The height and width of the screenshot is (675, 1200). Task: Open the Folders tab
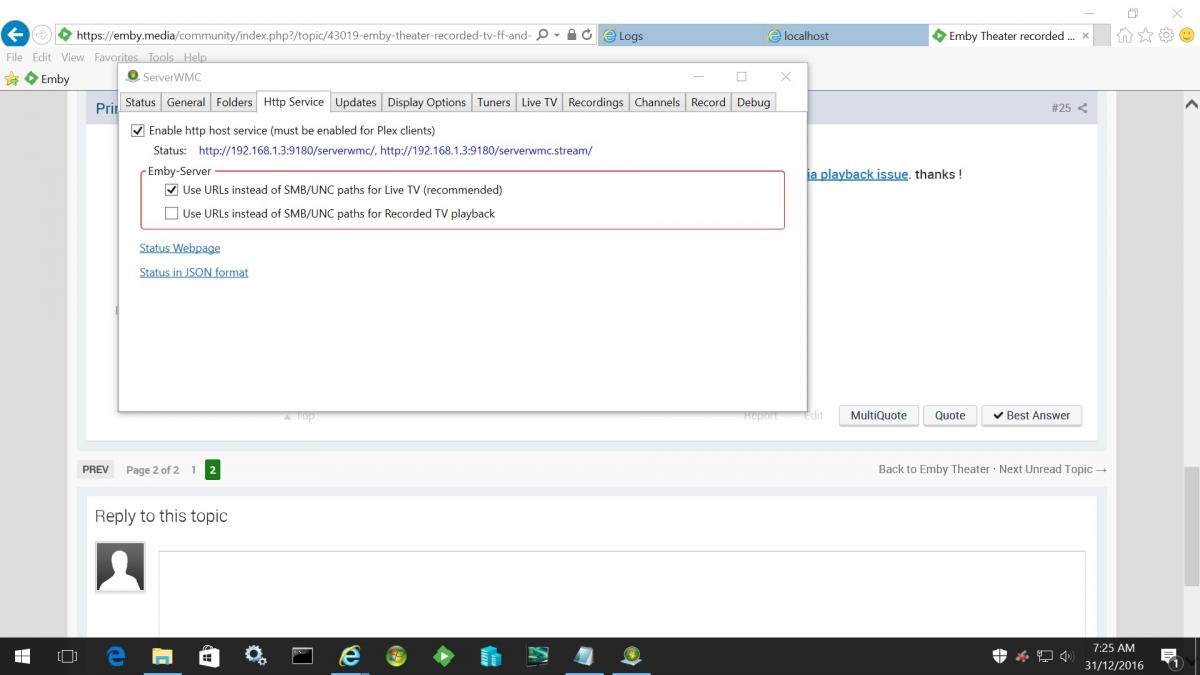coord(234,102)
